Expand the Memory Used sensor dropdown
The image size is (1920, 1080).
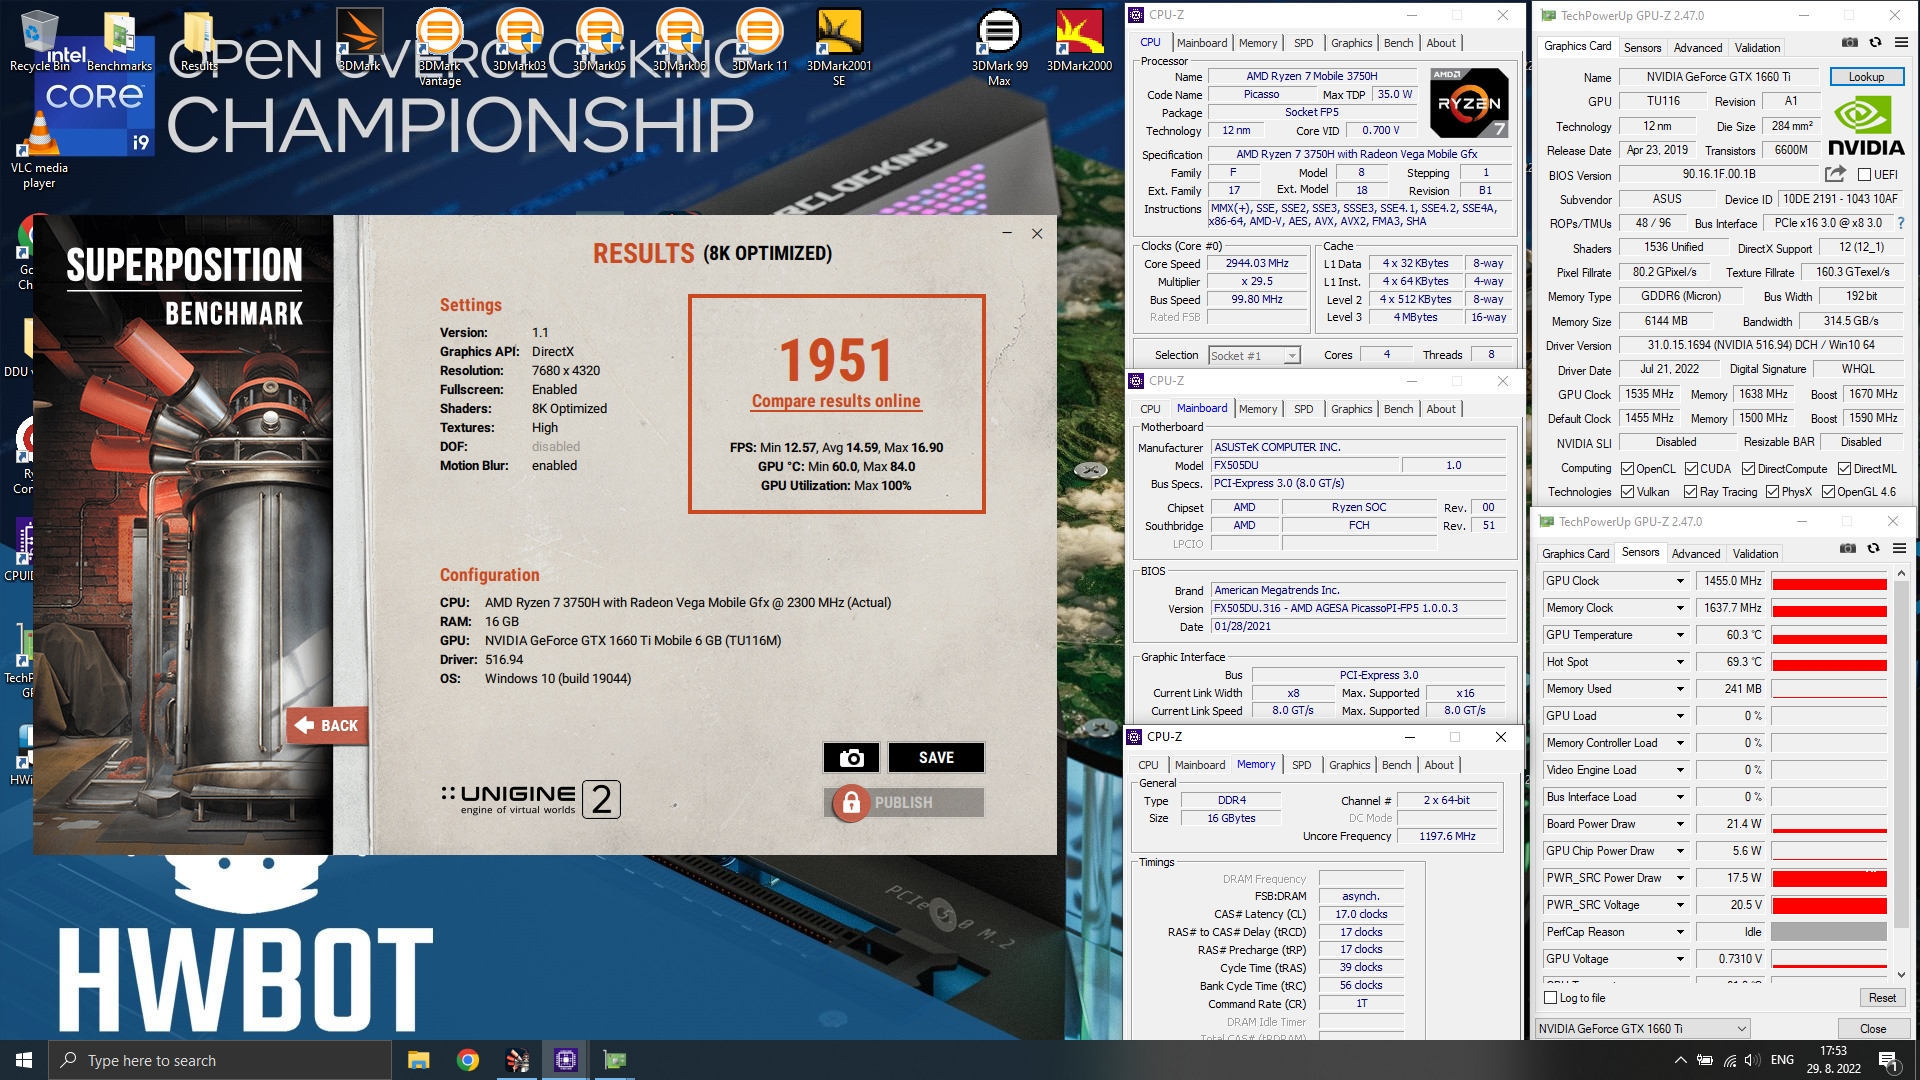(x=1680, y=689)
